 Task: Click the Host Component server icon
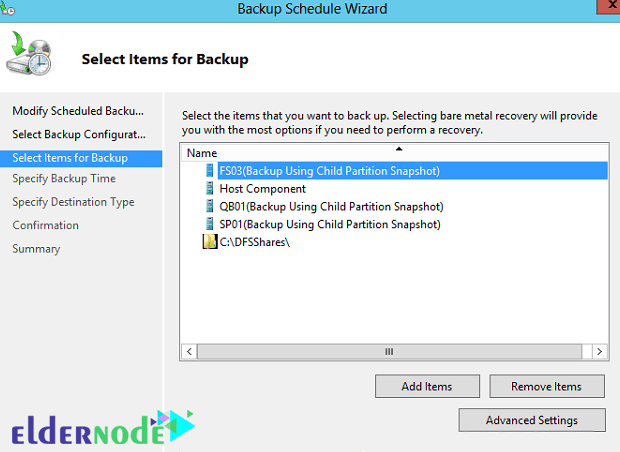coord(210,189)
